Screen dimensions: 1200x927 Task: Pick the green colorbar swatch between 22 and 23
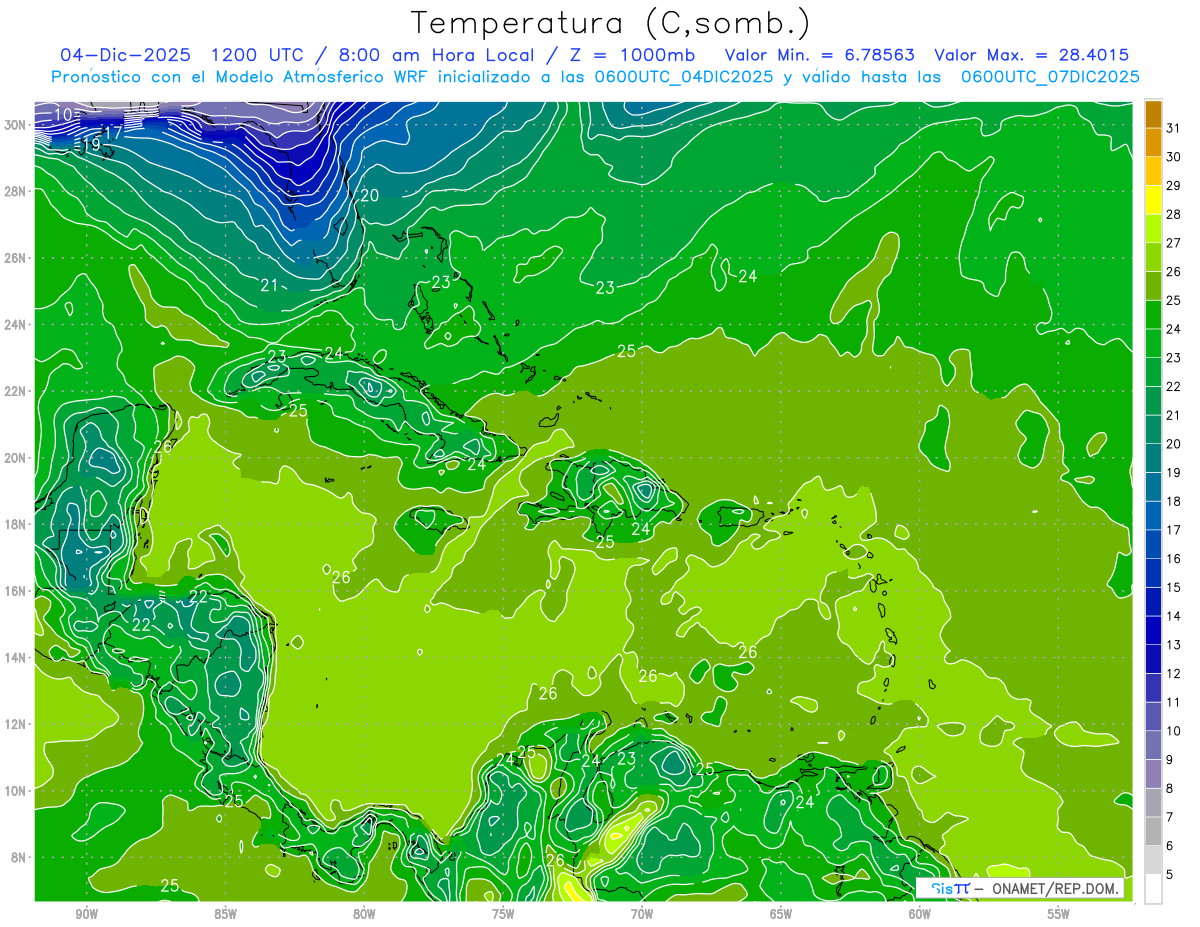tap(1153, 372)
